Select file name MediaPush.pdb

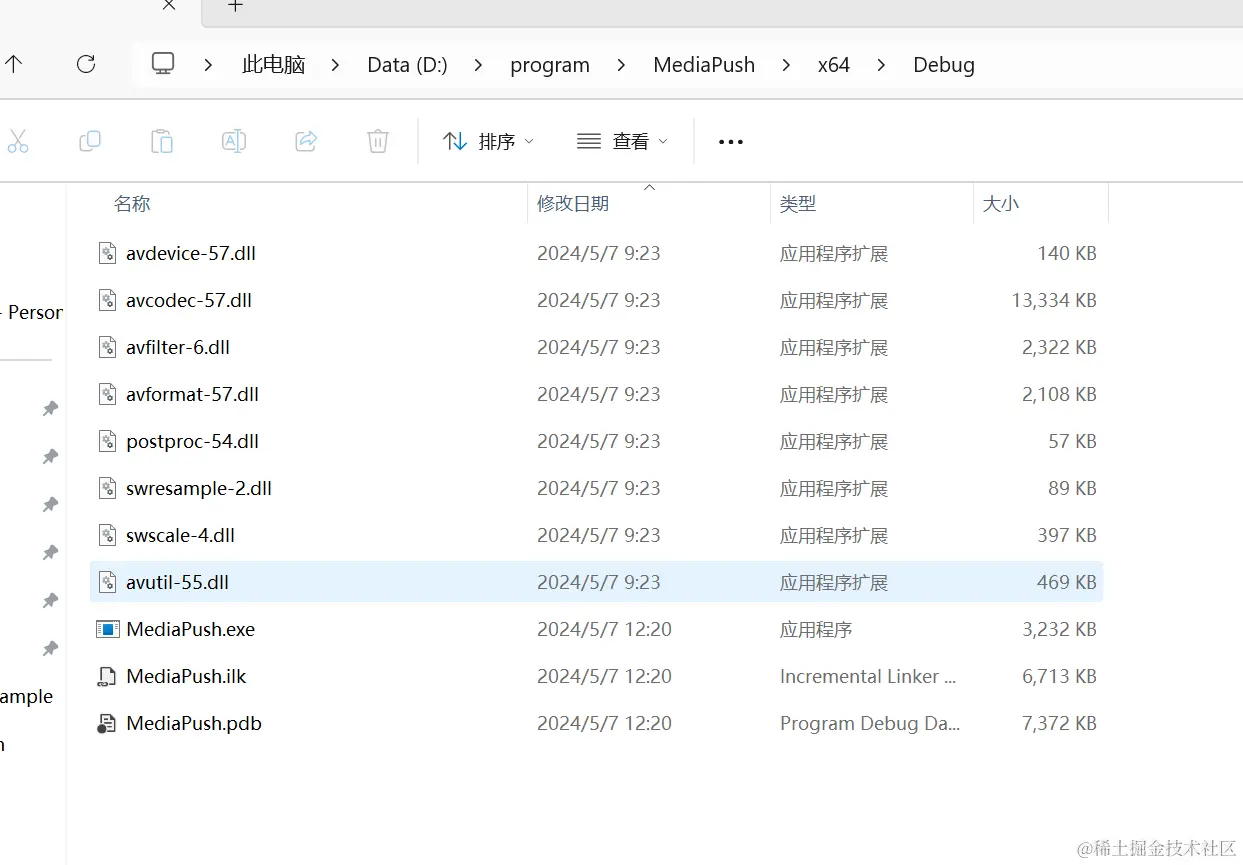(x=194, y=723)
